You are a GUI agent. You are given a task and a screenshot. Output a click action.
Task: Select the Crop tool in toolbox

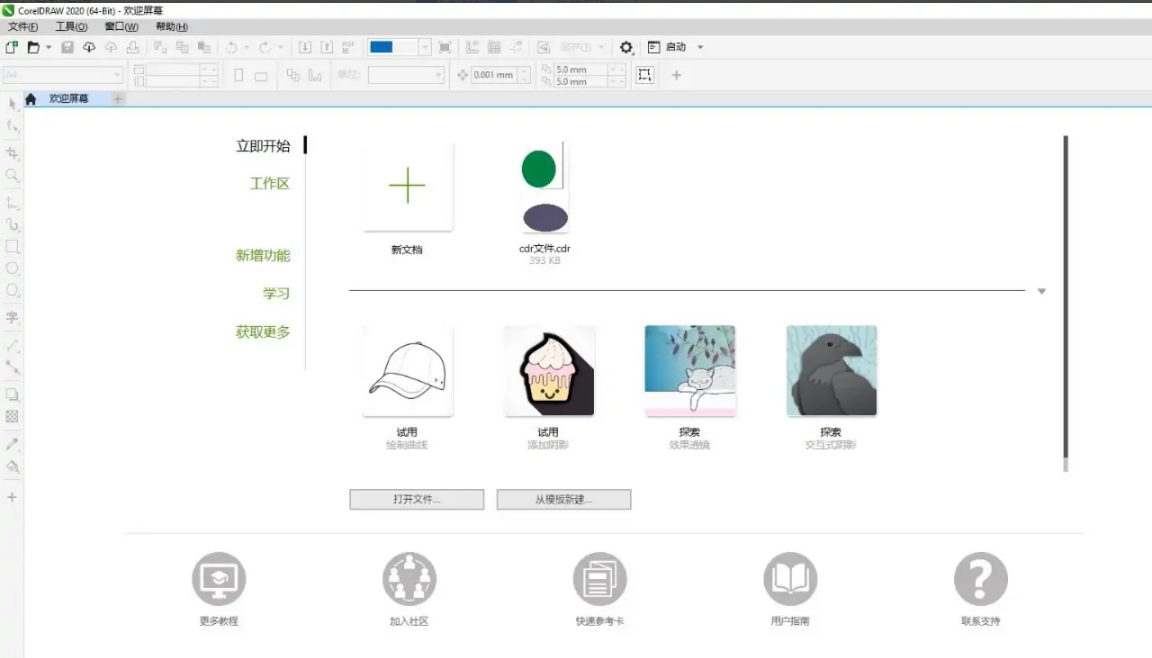[x=13, y=153]
